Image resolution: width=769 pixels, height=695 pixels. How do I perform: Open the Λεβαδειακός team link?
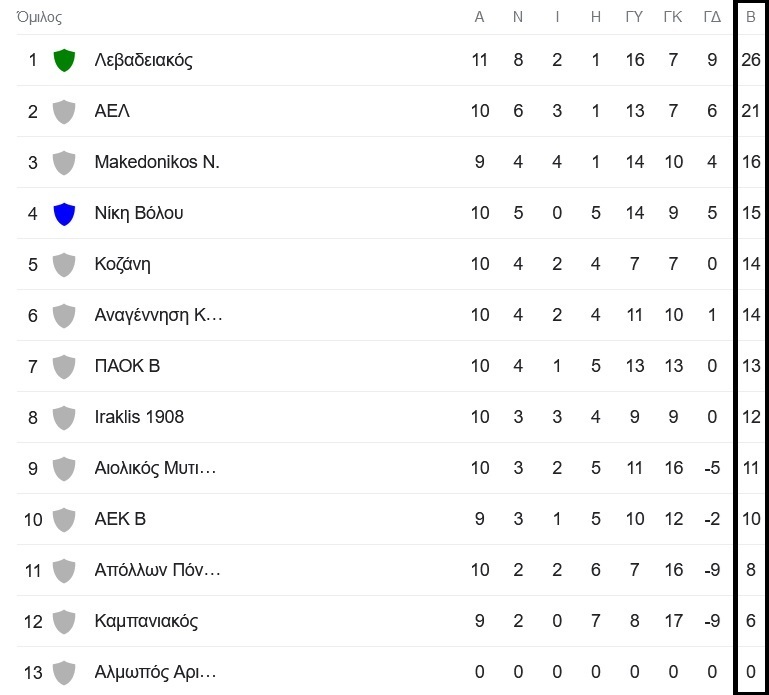[x=144, y=60]
